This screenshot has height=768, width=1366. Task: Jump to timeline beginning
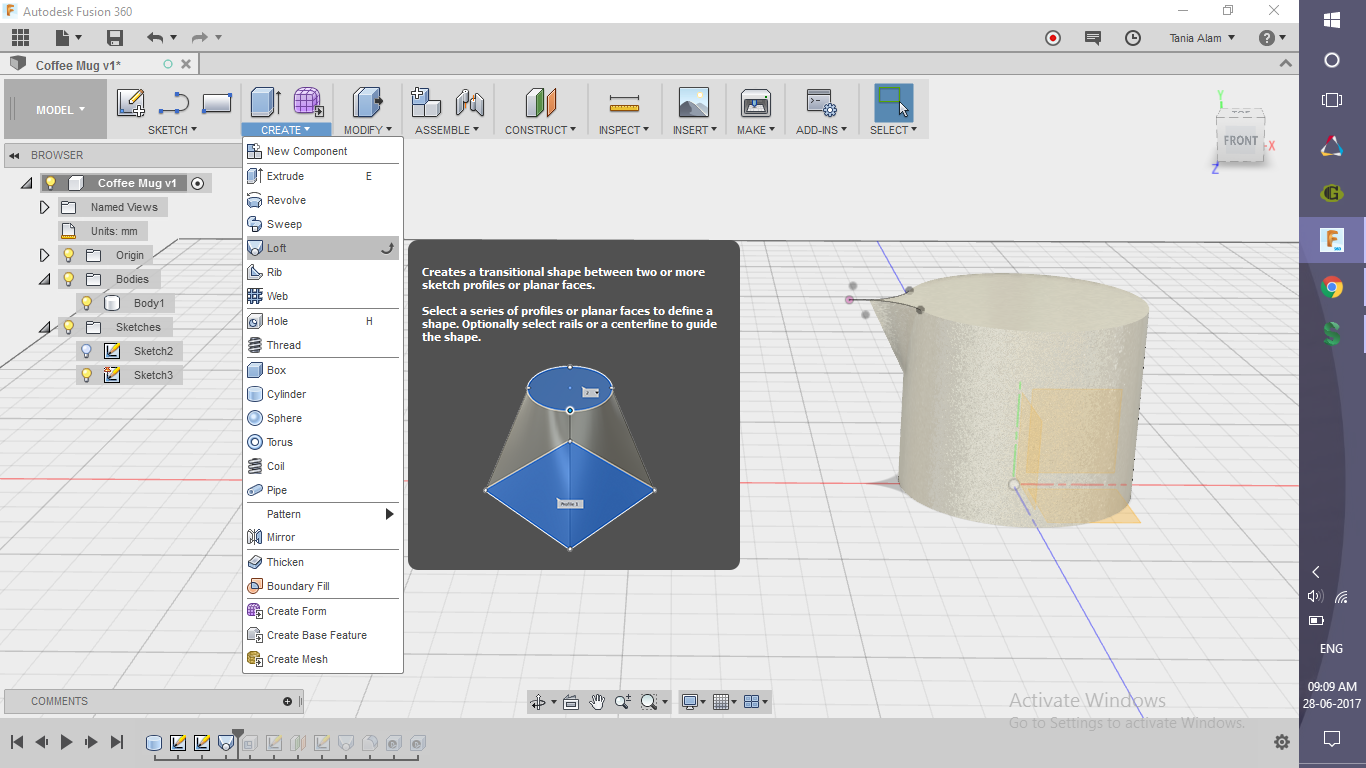17,742
